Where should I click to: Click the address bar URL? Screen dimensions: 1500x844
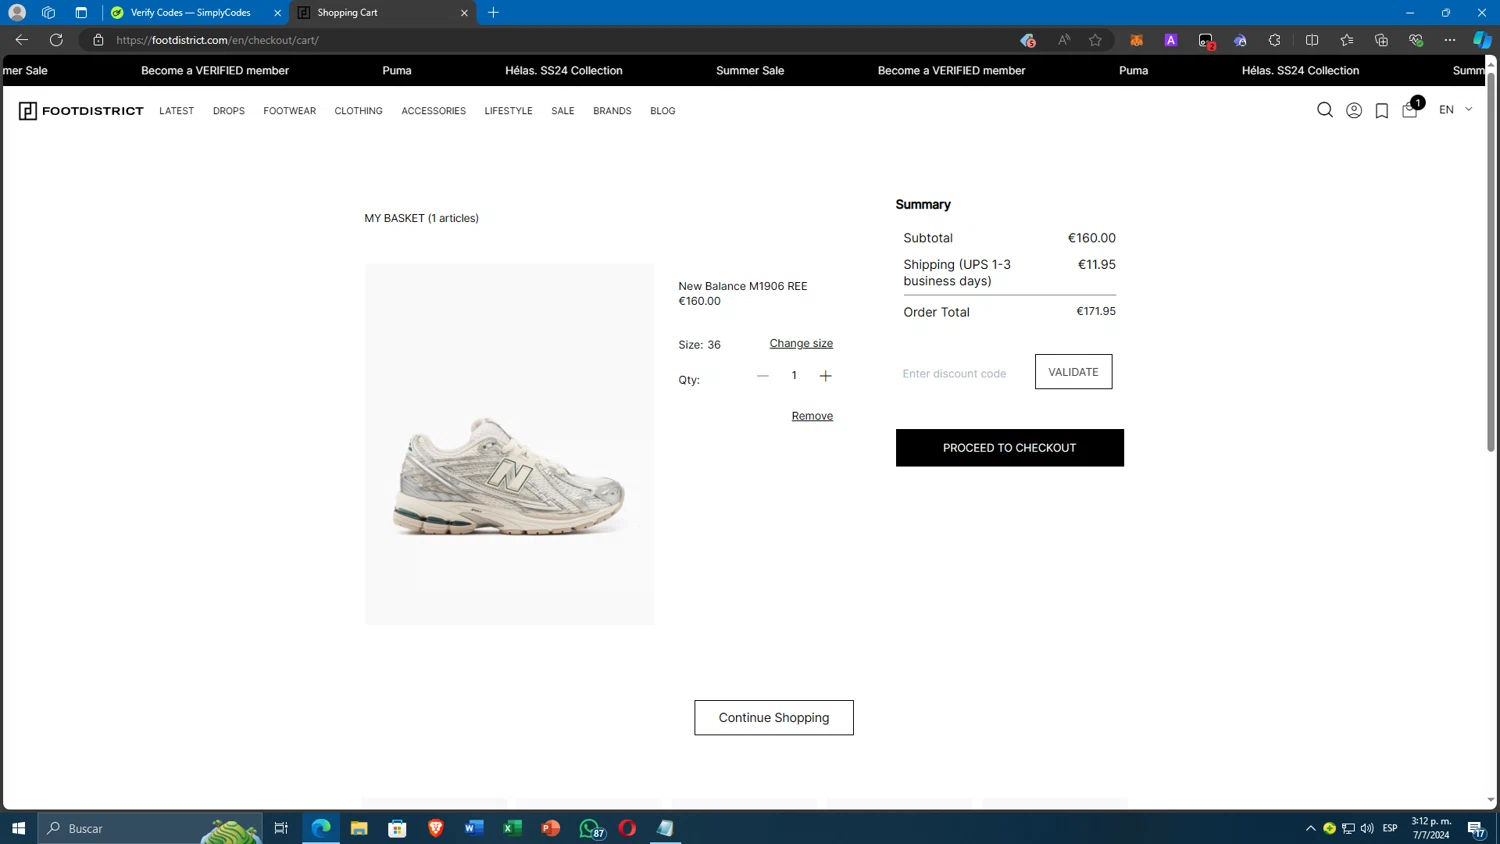(x=217, y=40)
